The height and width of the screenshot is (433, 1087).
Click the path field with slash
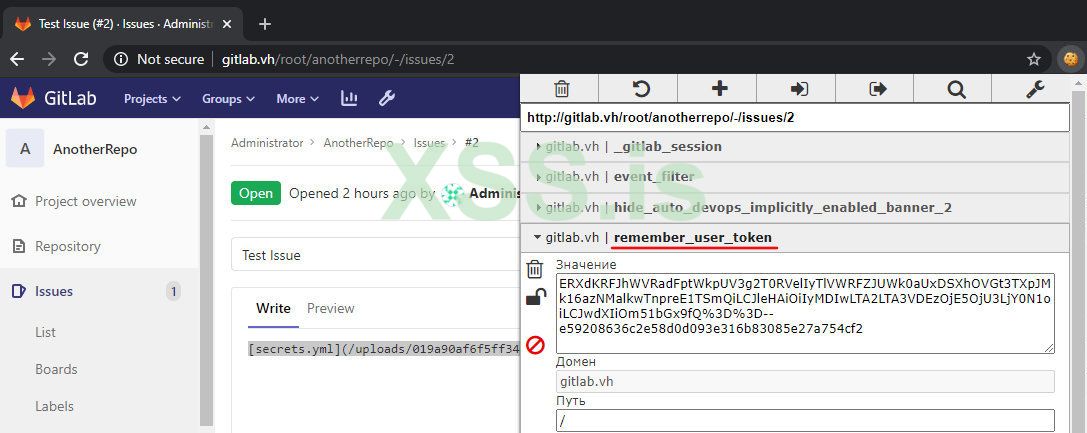point(805,421)
